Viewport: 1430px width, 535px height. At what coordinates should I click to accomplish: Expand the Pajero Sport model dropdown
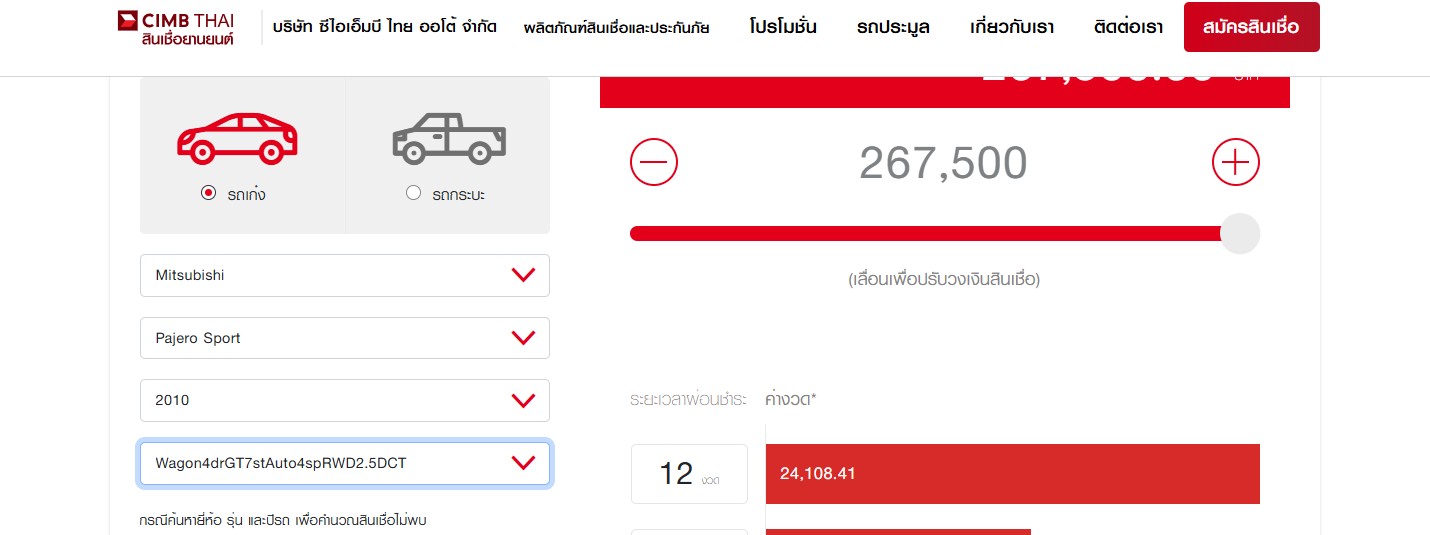point(344,338)
